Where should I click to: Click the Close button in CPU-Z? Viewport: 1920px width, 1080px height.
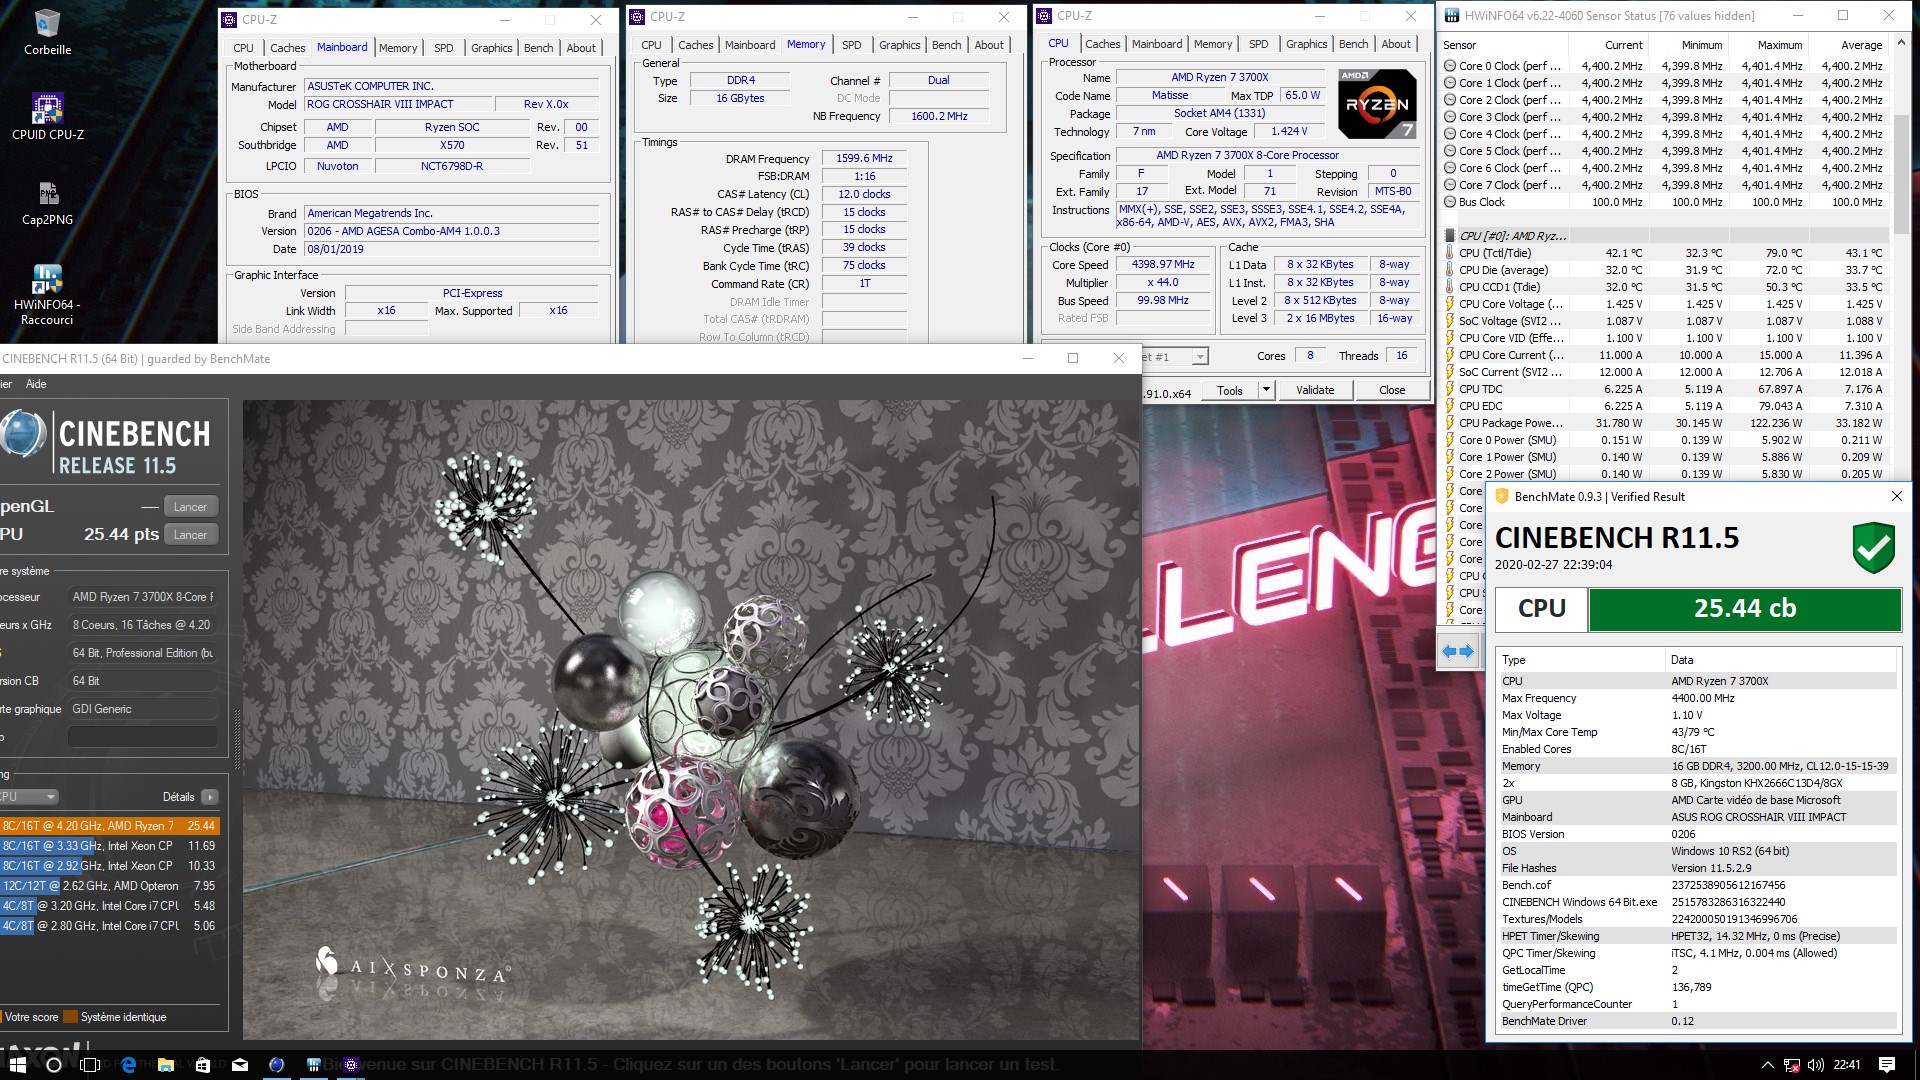[1392, 391]
